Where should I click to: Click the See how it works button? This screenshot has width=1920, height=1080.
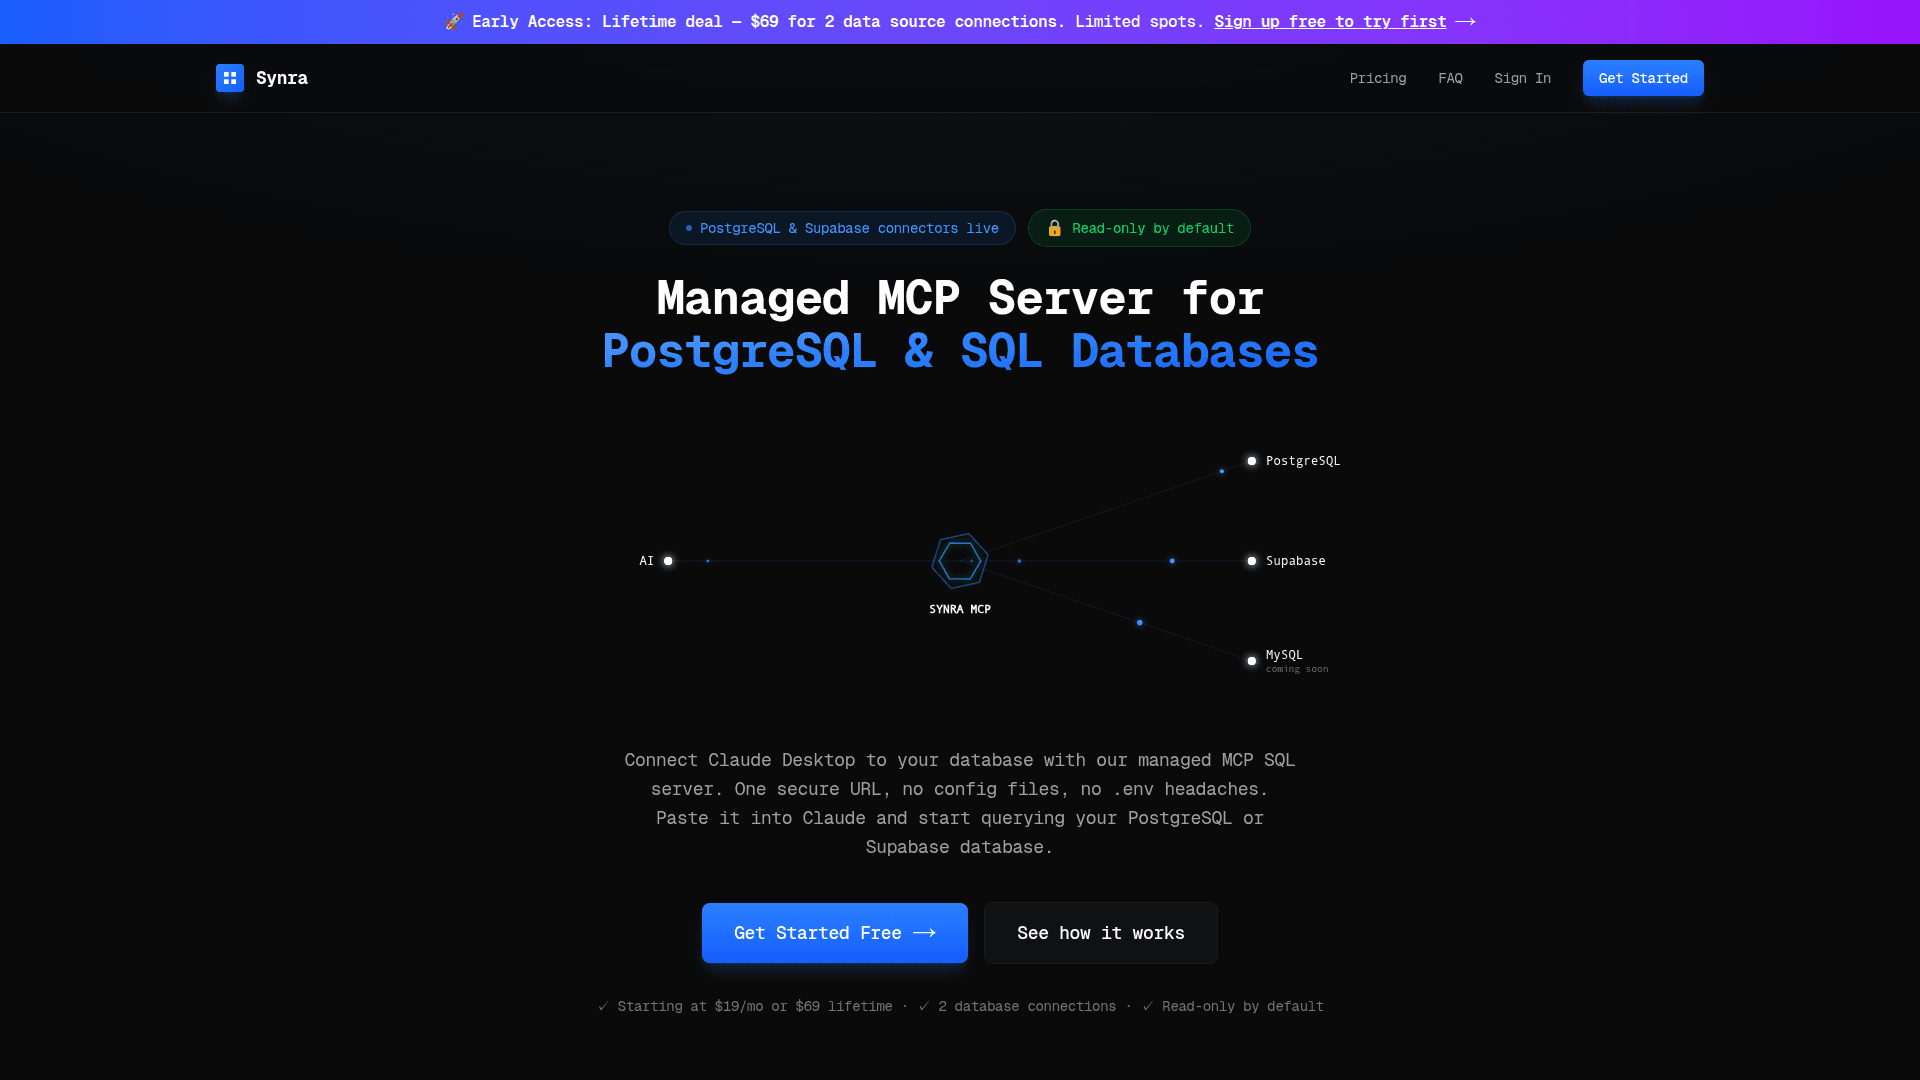click(x=1100, y=933)
